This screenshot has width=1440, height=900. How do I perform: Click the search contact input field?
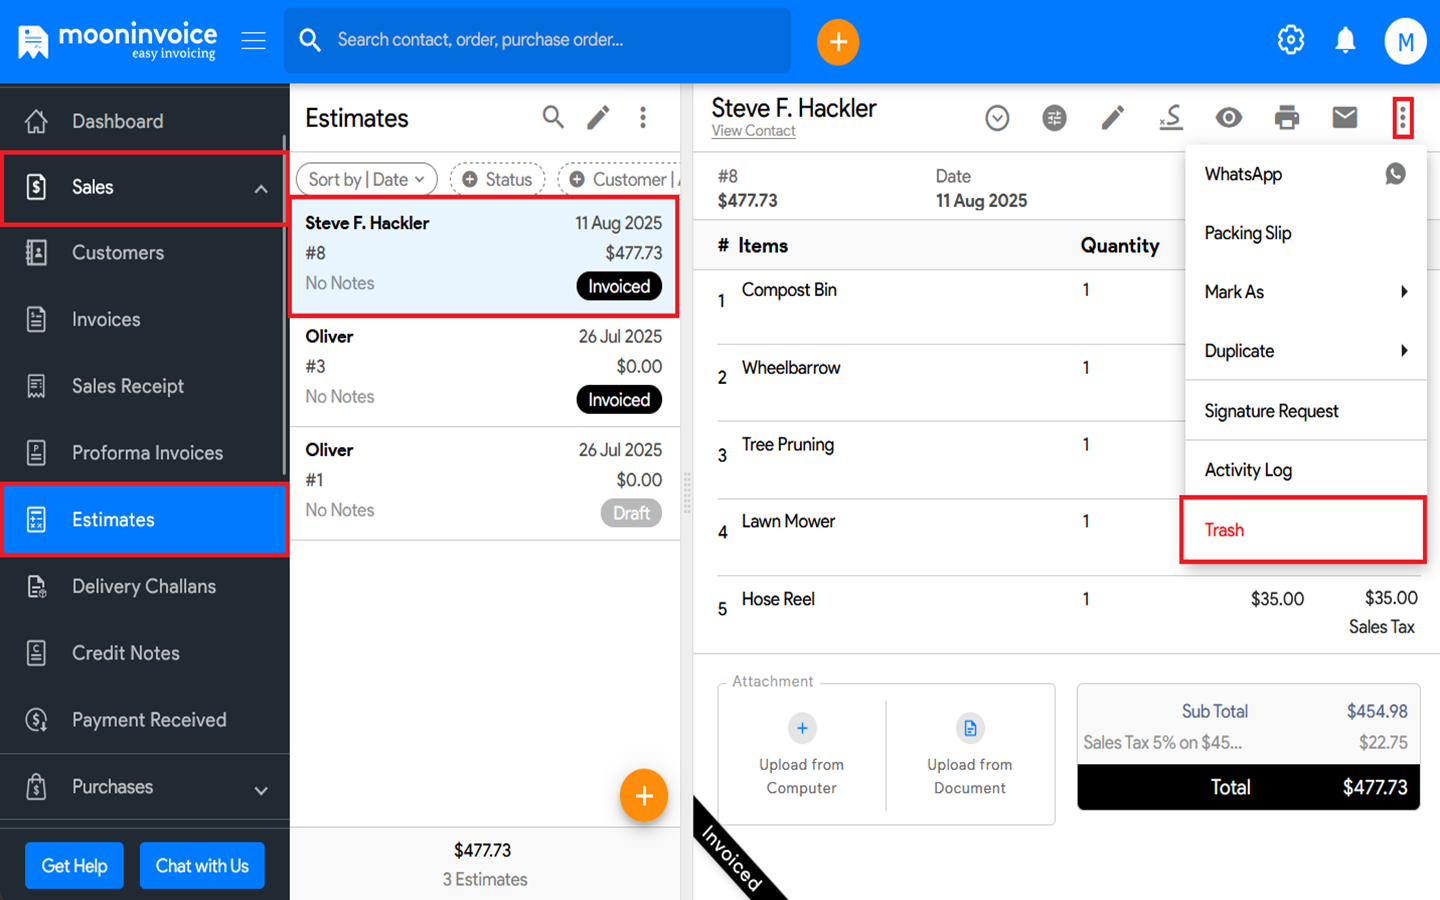(x=555, y=40)
